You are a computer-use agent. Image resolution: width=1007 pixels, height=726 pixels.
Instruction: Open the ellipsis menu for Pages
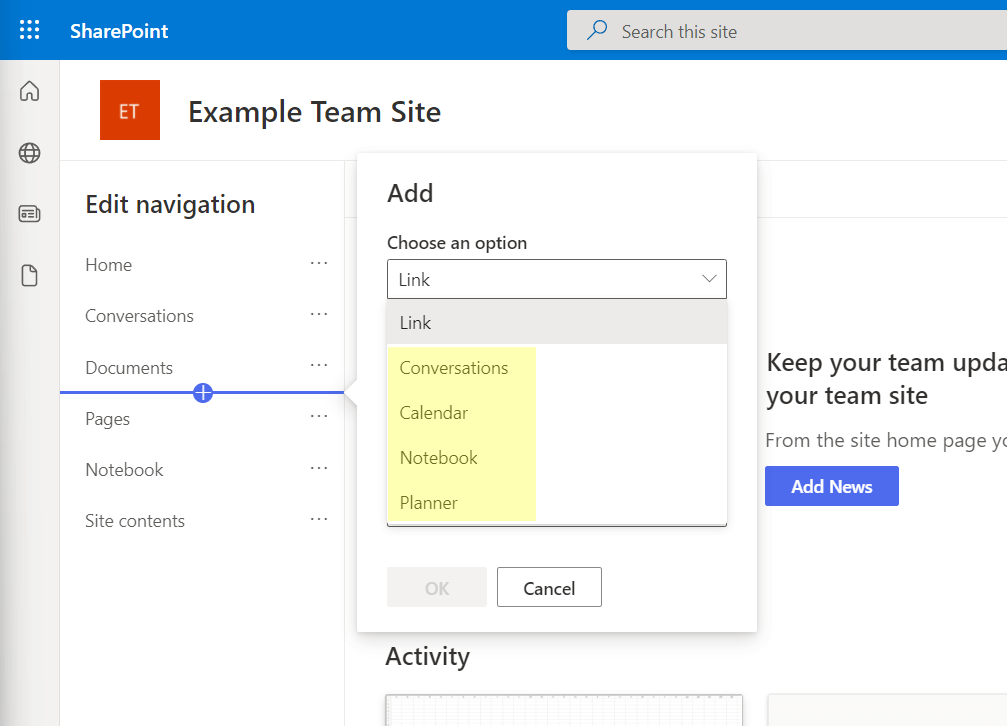coord(319,416)
